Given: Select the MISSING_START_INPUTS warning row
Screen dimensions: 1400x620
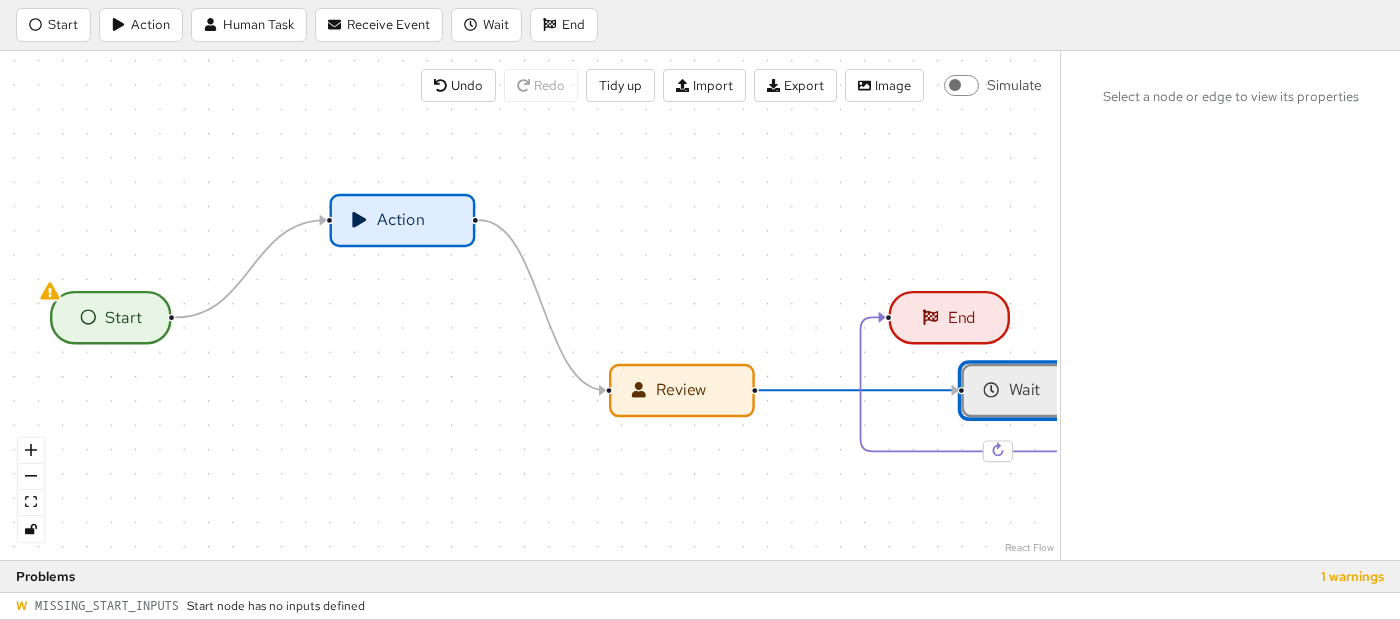Looking at the screenshot, I should coord(700,606).
